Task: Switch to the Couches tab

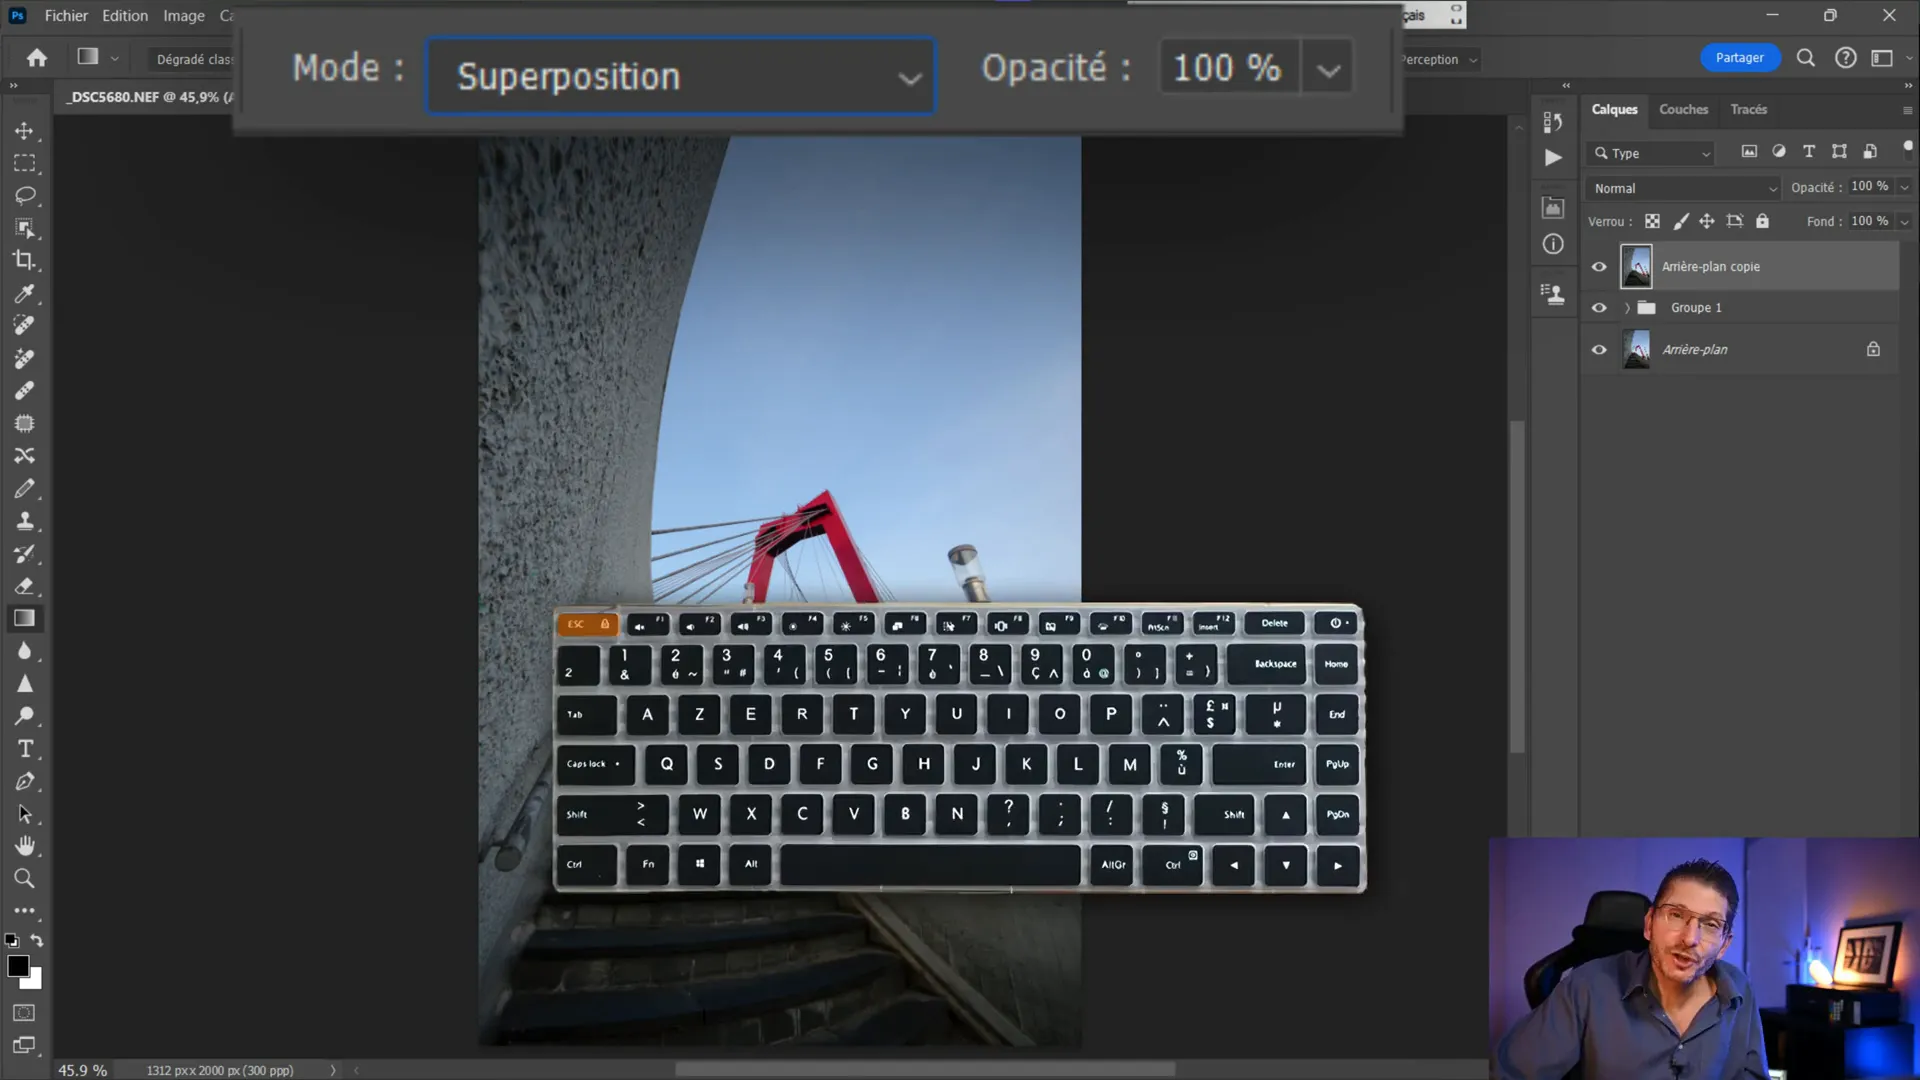Action: (1683, 109)
